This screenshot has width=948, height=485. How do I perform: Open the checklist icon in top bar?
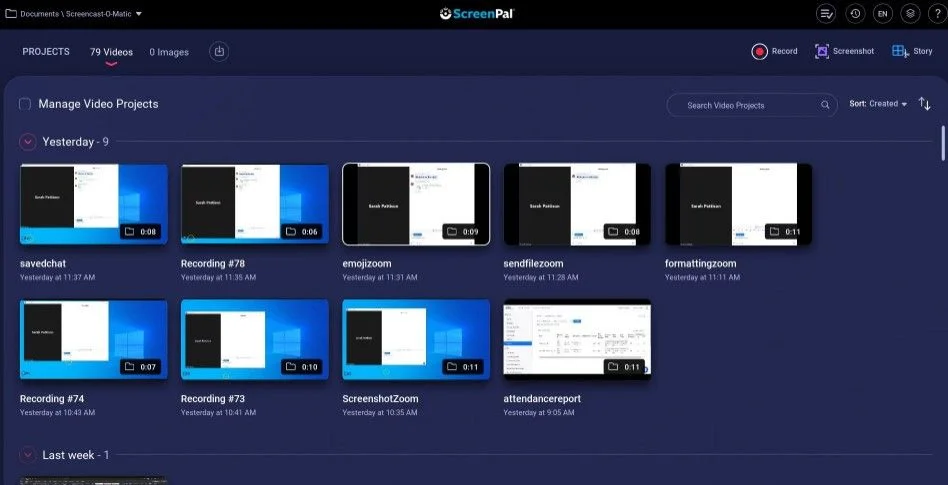coord(826,13)
